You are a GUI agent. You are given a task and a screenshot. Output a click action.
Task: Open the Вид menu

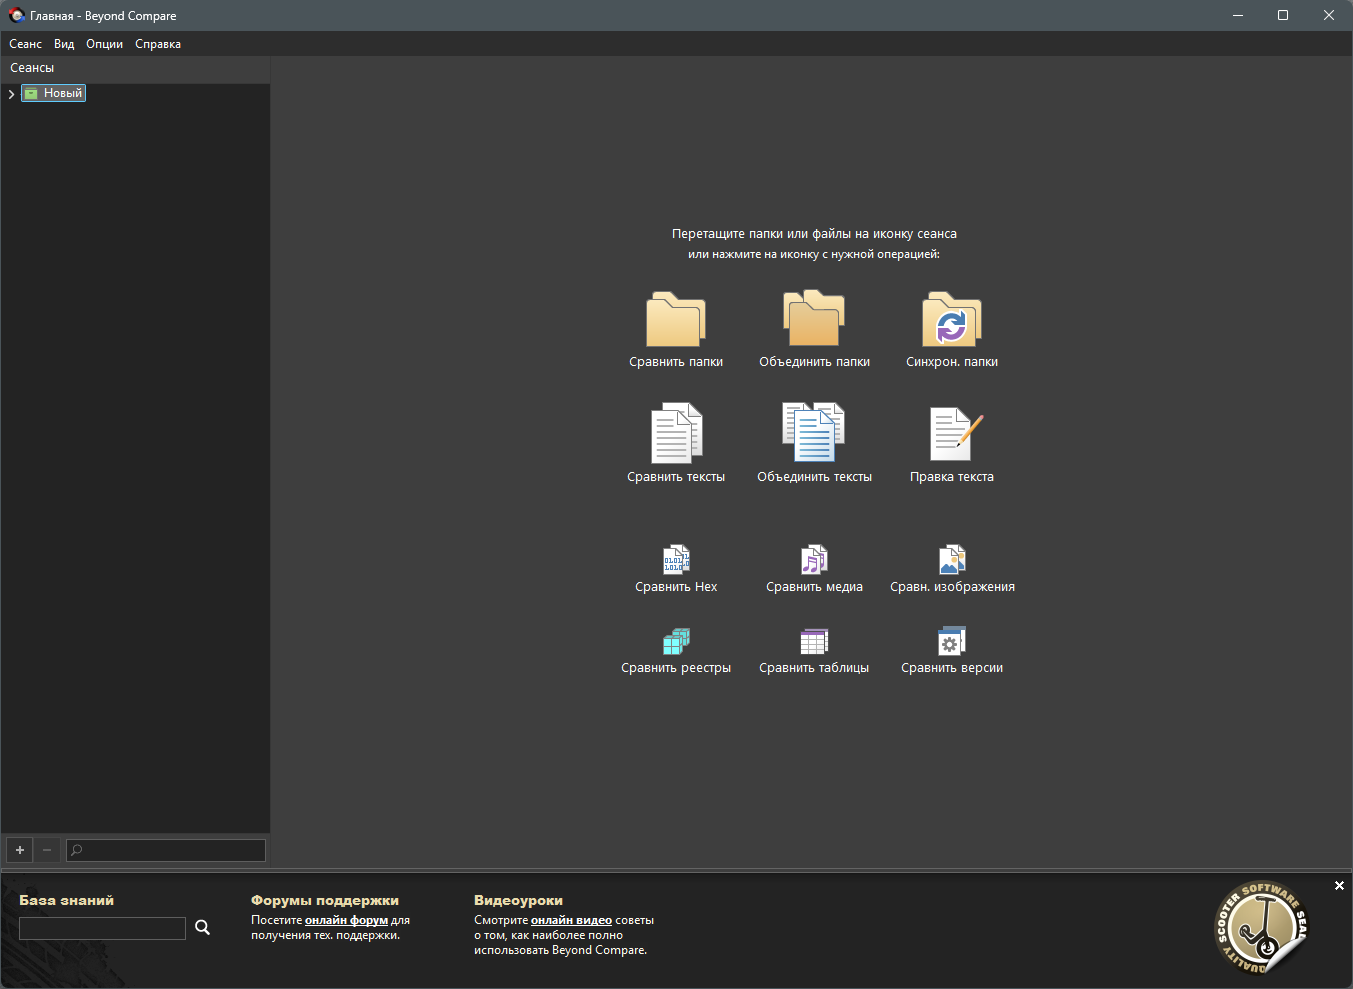click(x=64, y=44)
